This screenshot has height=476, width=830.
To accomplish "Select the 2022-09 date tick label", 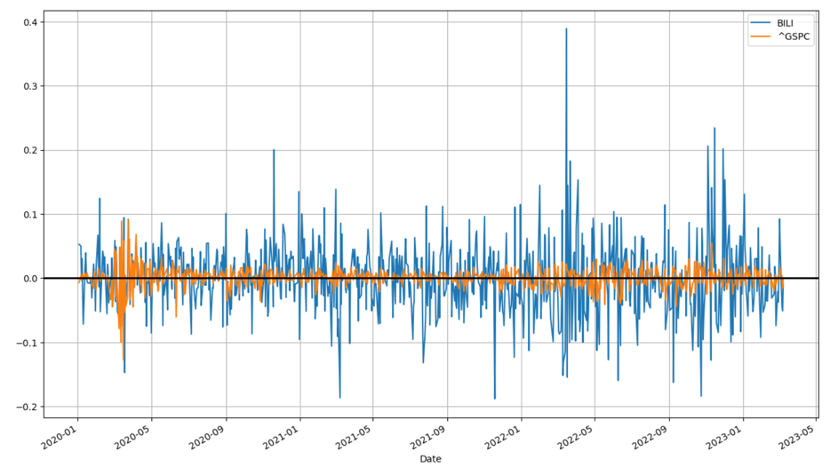I will 652,436.
